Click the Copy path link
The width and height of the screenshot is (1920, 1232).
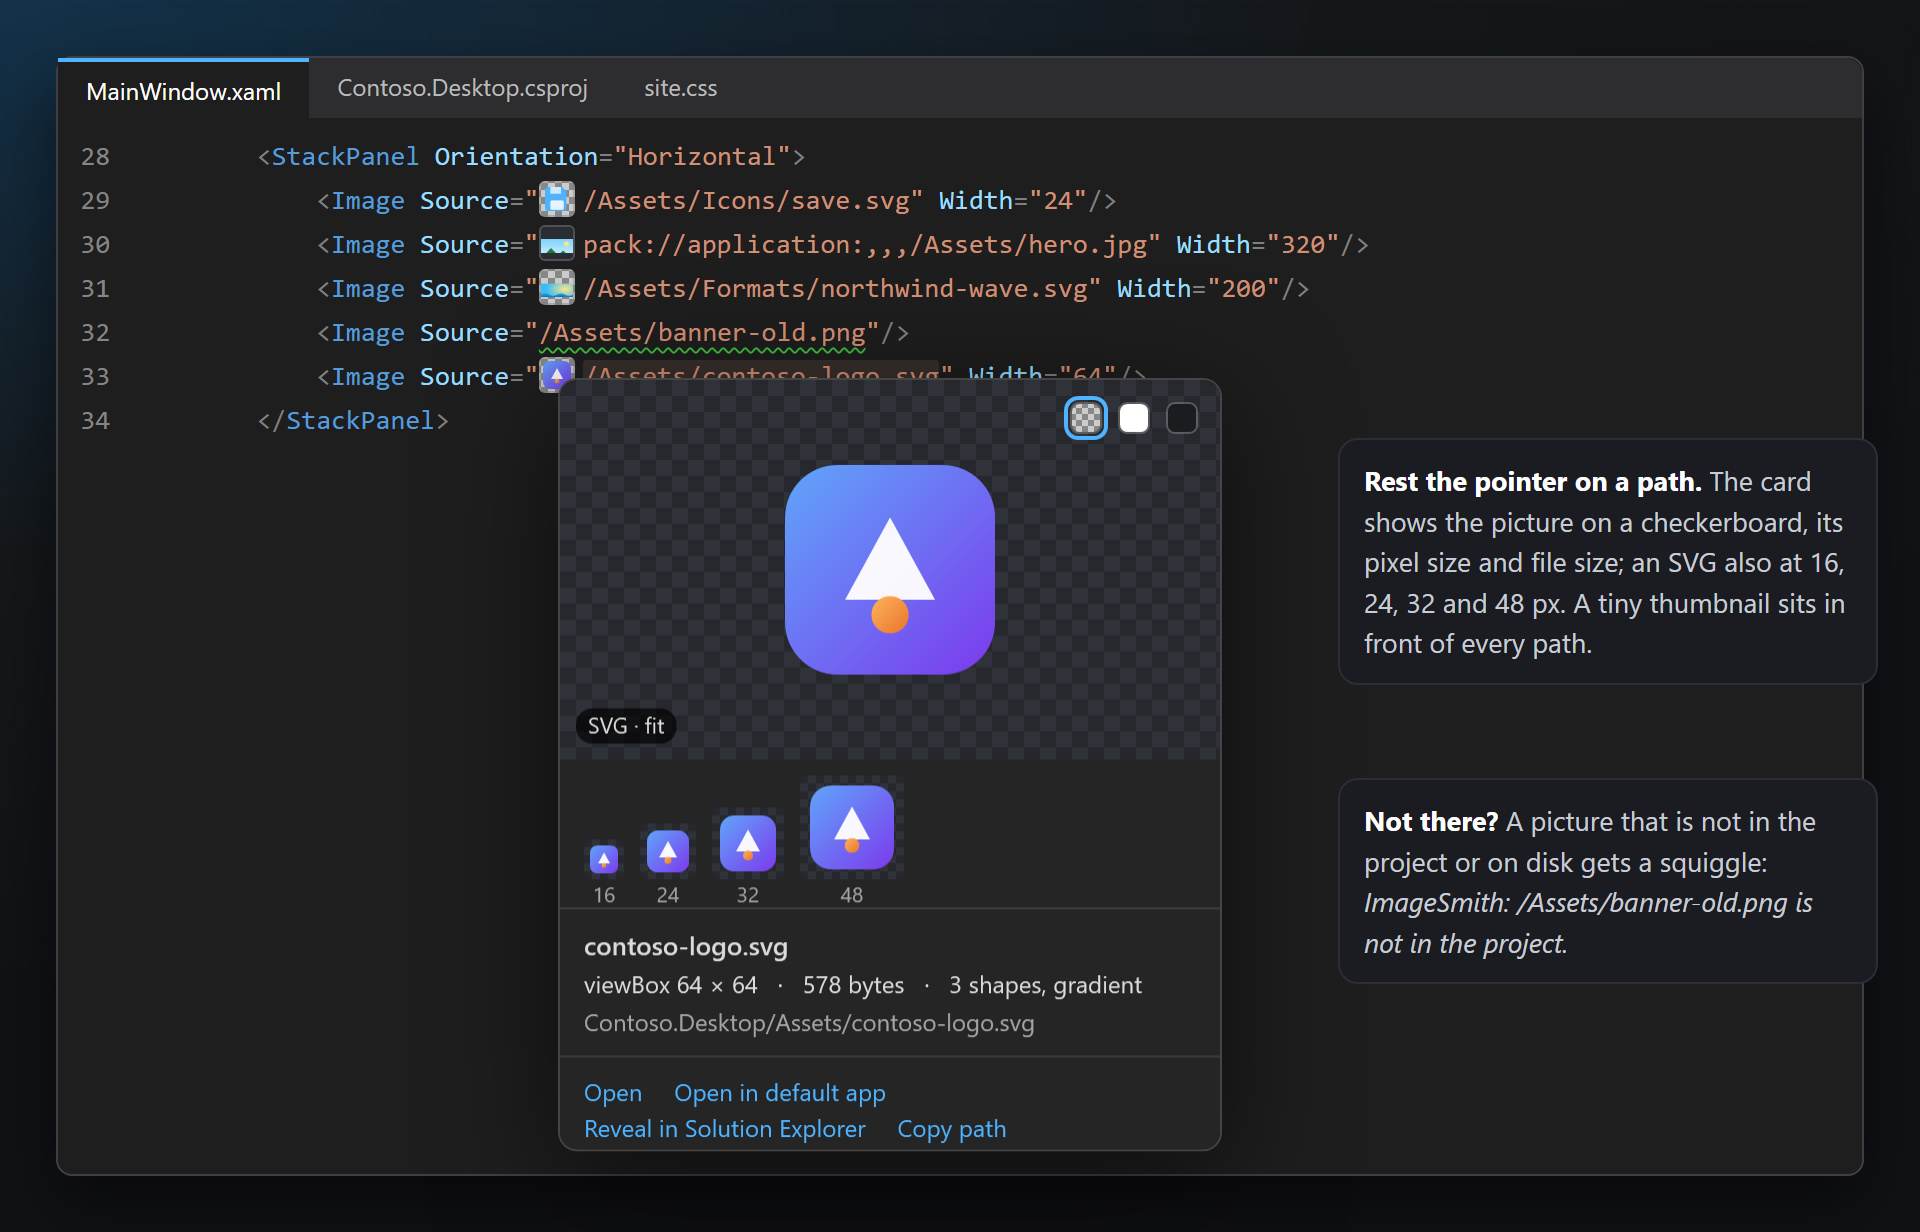click(x=952, y=1129)
